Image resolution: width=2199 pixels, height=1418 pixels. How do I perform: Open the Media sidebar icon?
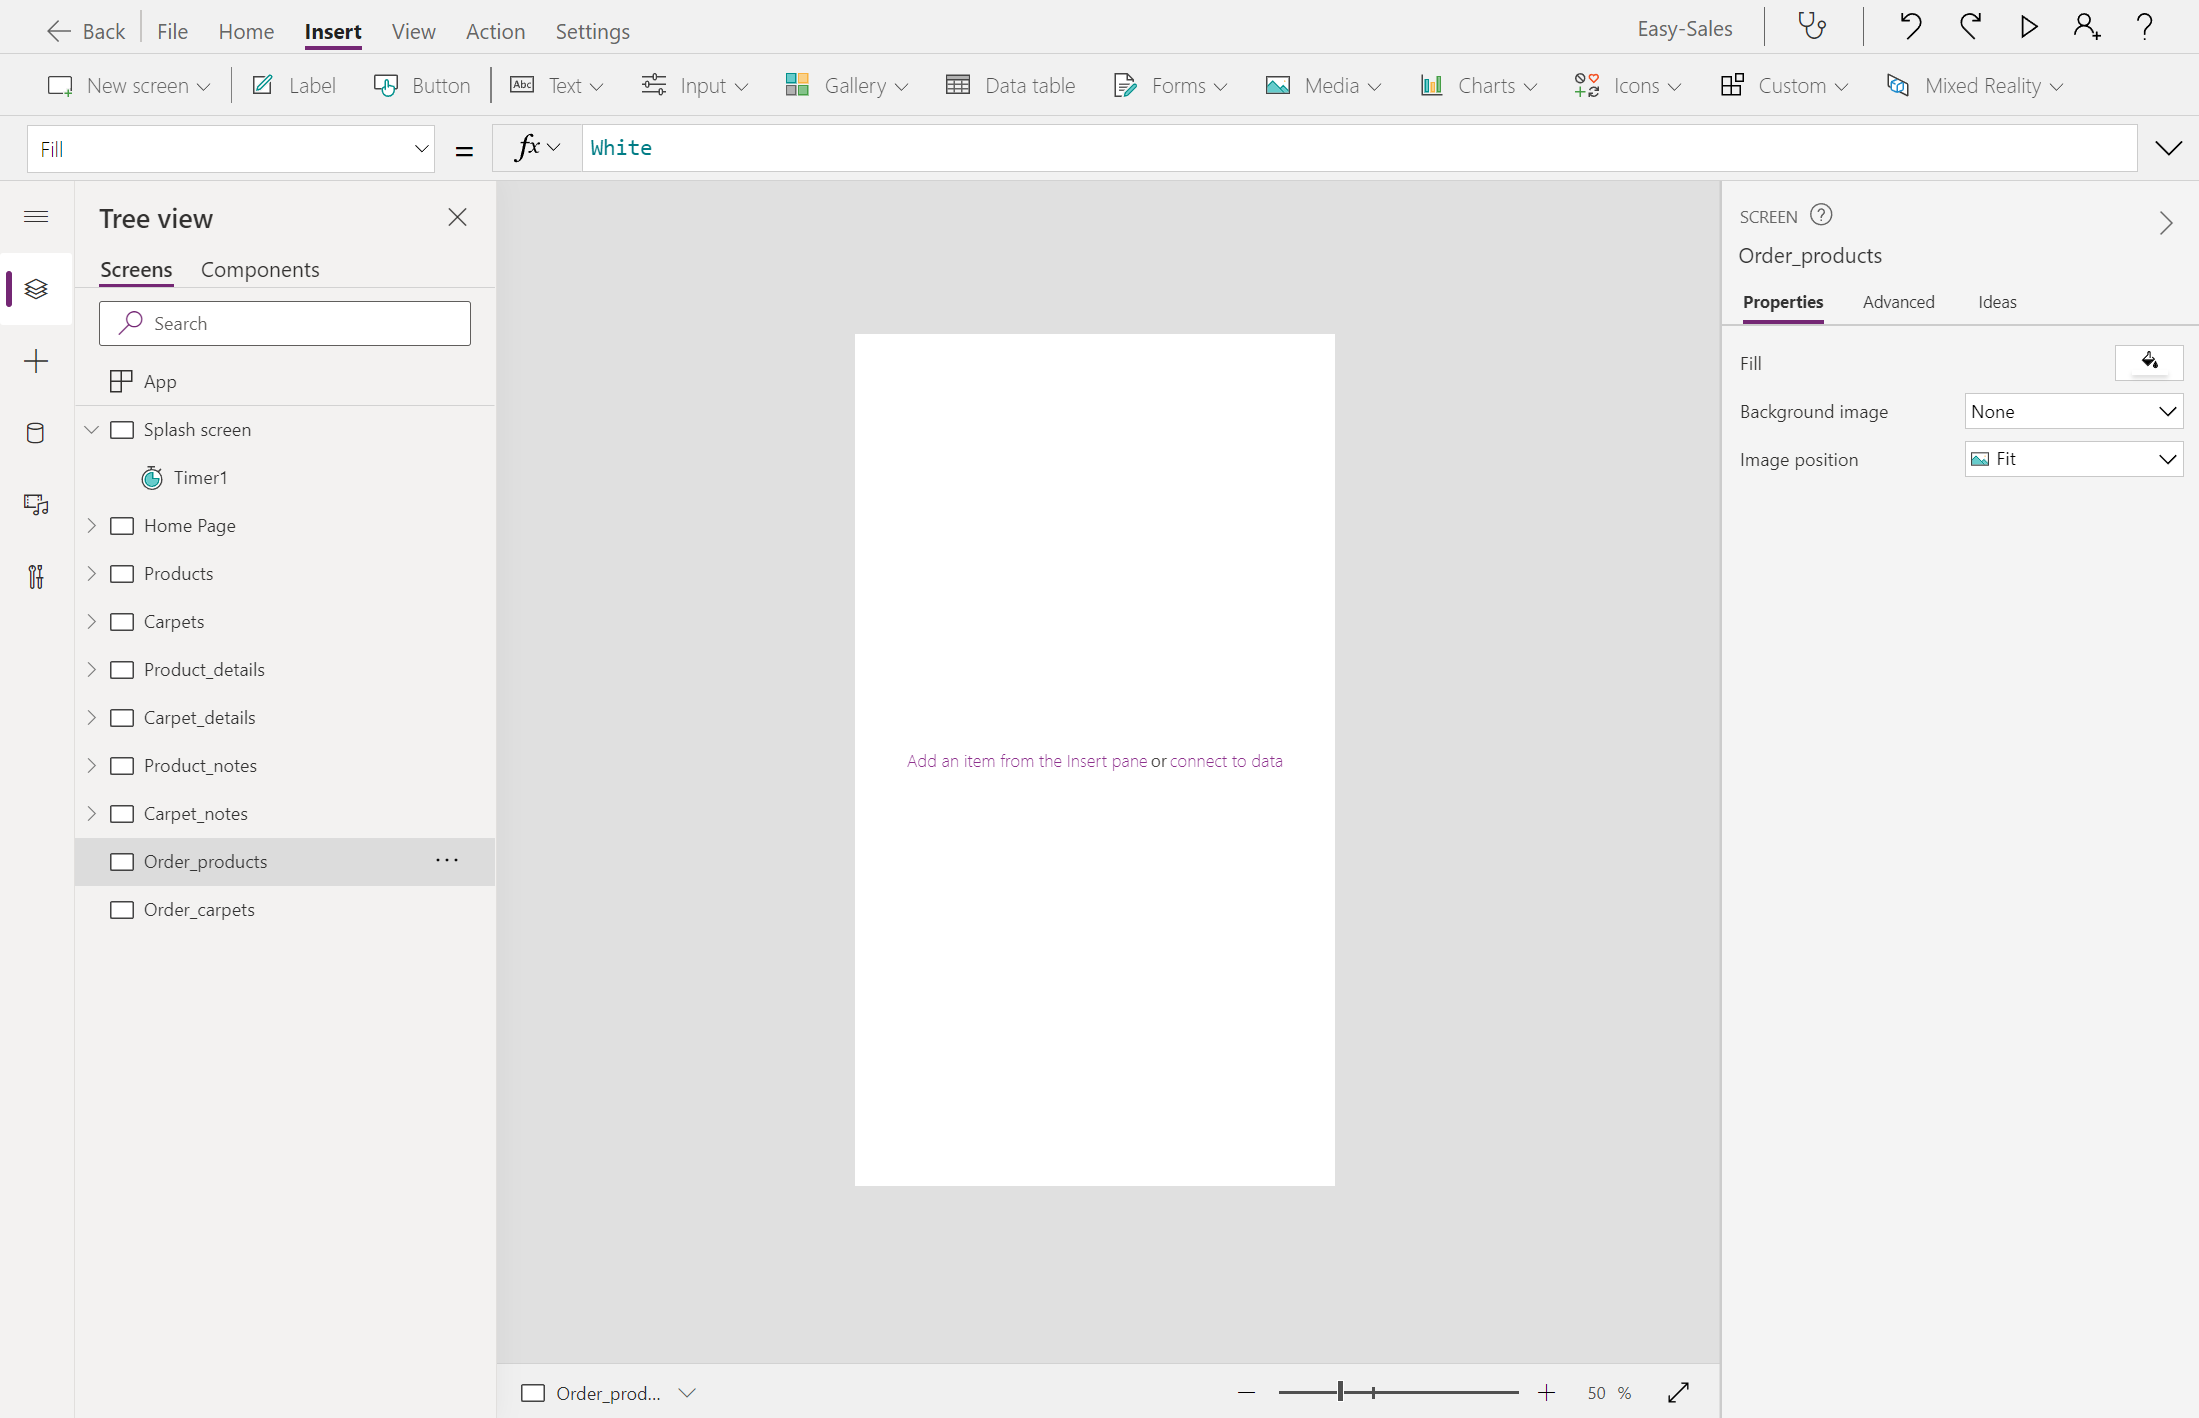pos(36,505)
